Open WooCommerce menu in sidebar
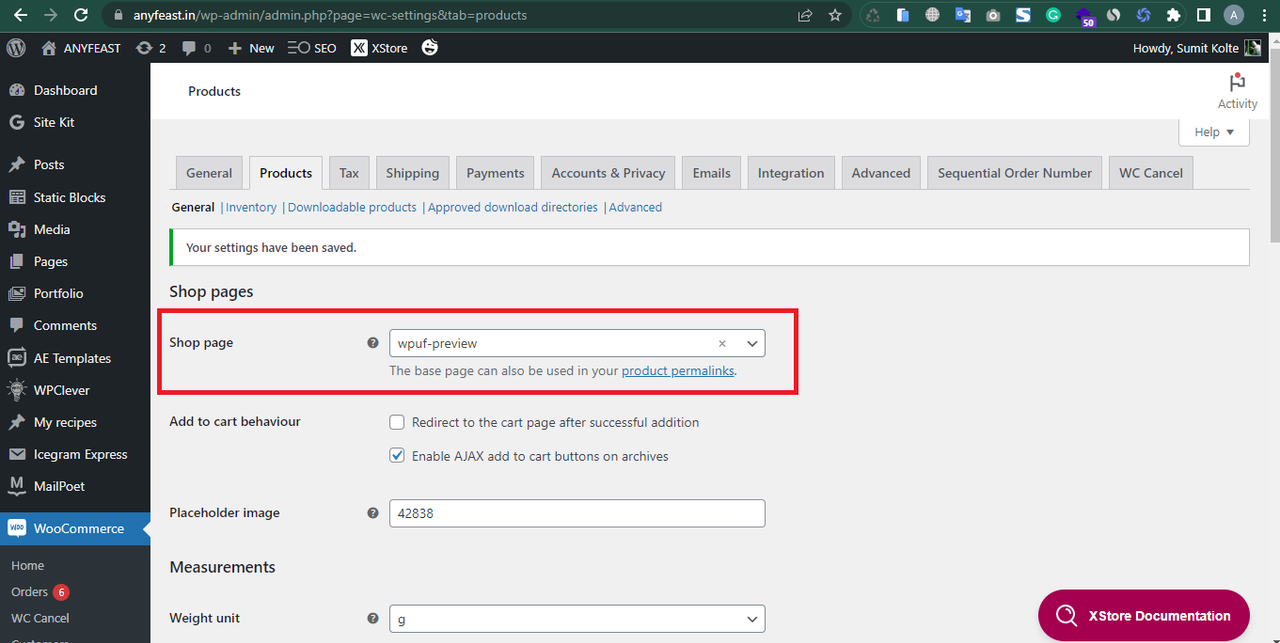 (75, 528)
